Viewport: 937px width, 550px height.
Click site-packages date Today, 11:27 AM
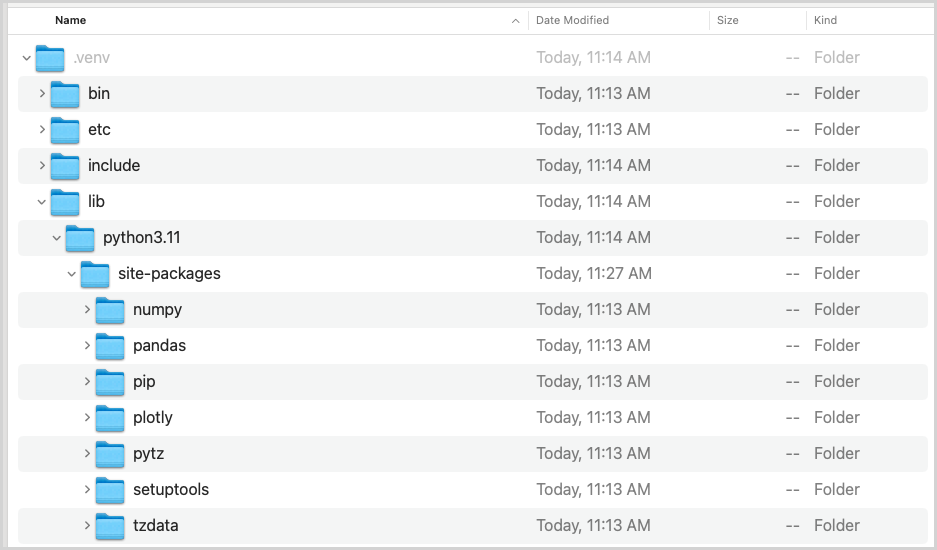[x=594, y=273]
